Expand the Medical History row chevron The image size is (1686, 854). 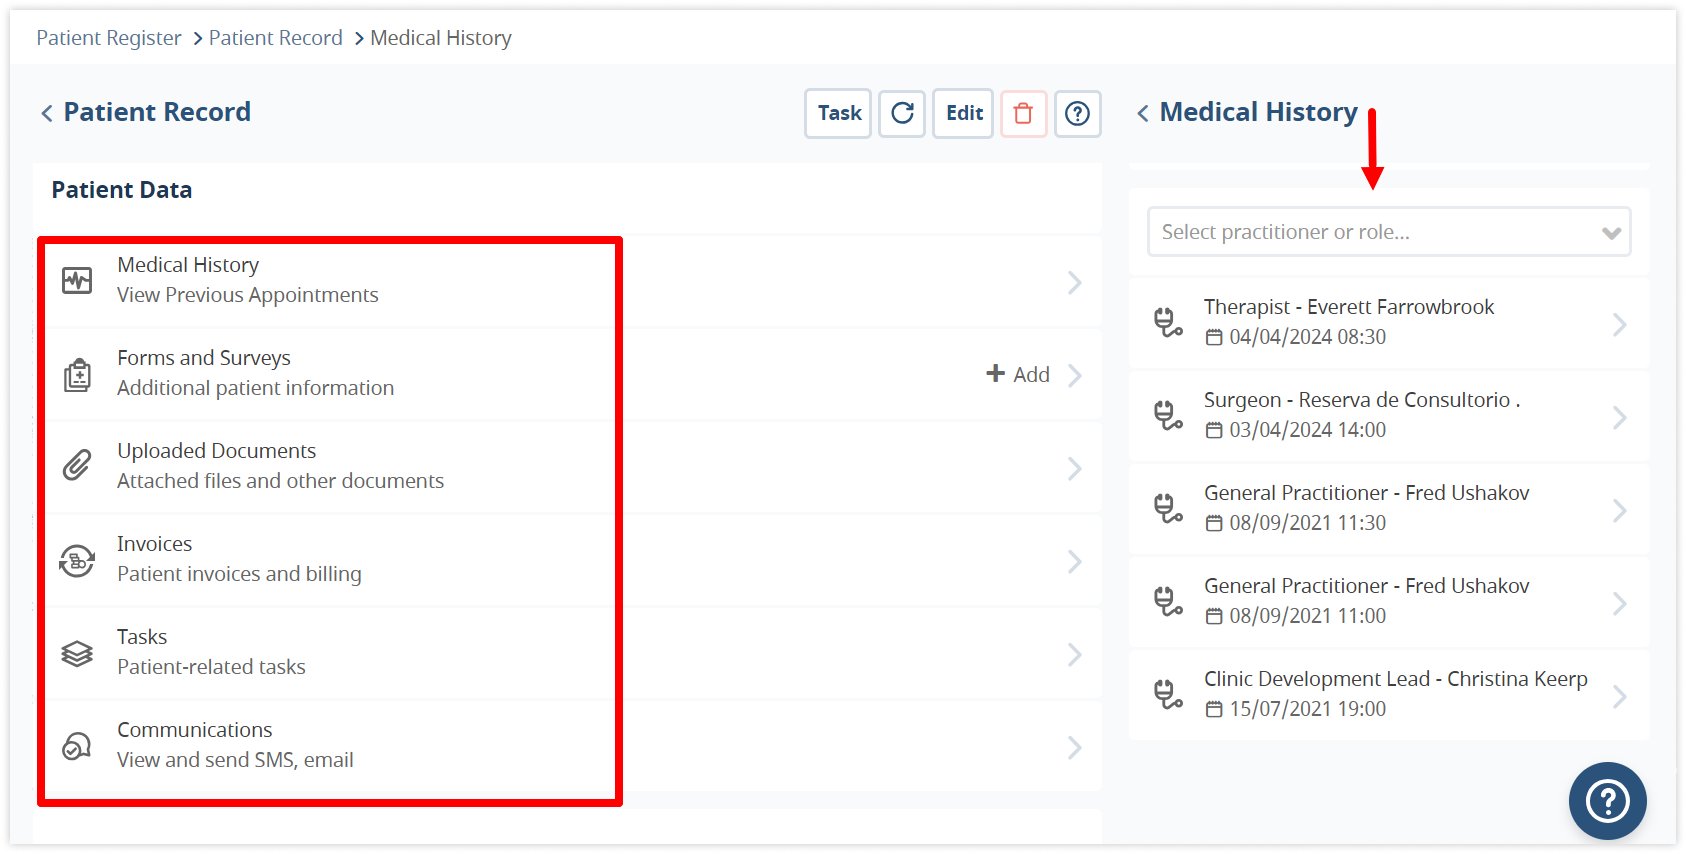(x=1075, y=283)
